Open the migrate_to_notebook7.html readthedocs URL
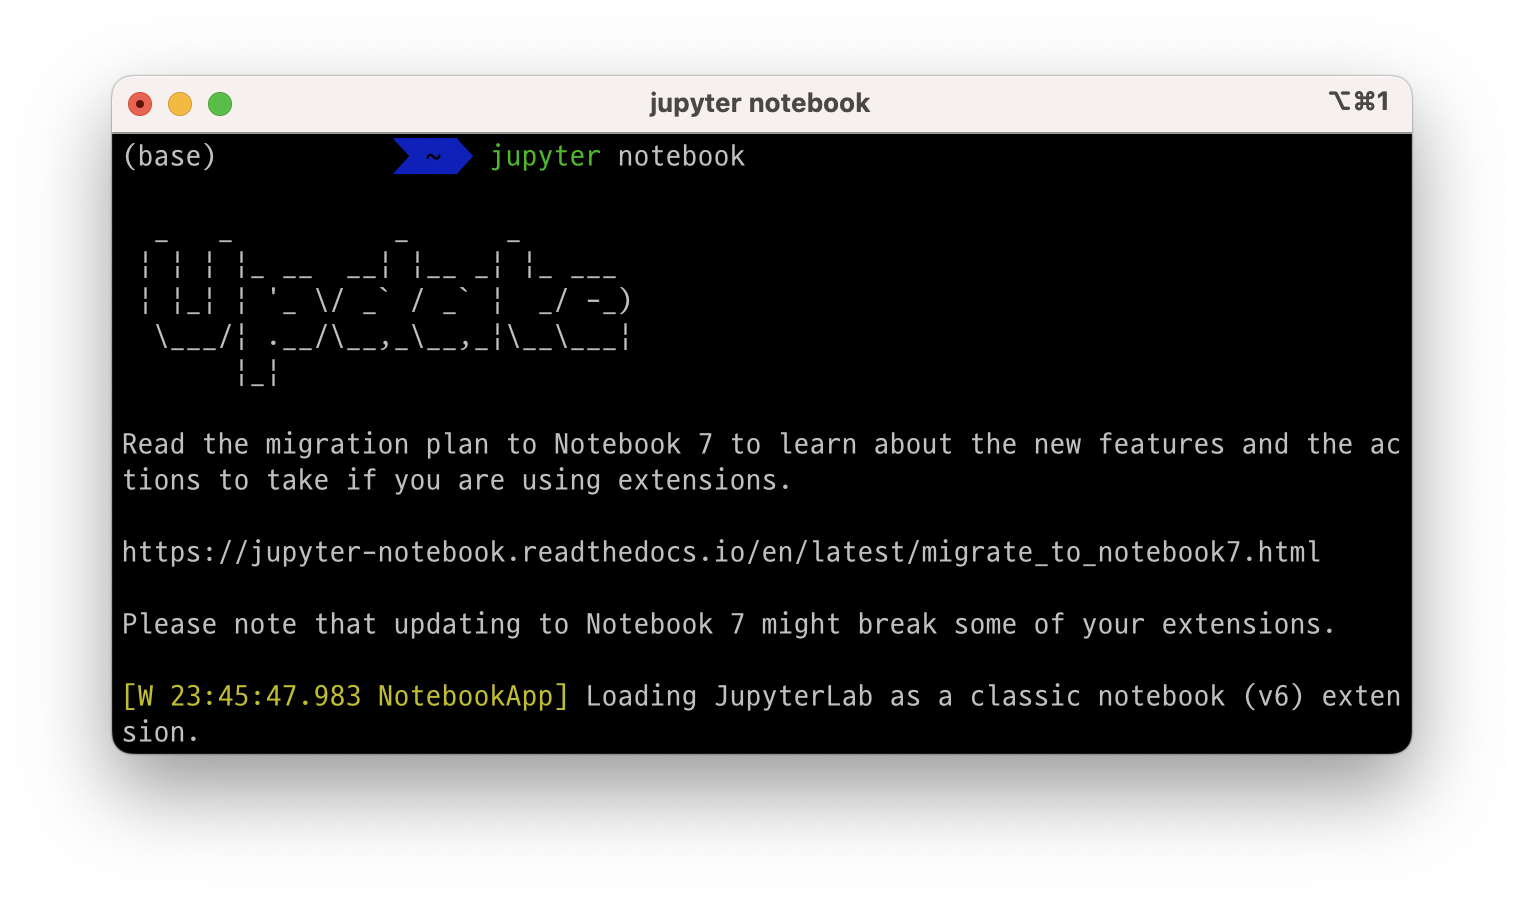Screen dimensions: 1524x902 pos(721,552)
